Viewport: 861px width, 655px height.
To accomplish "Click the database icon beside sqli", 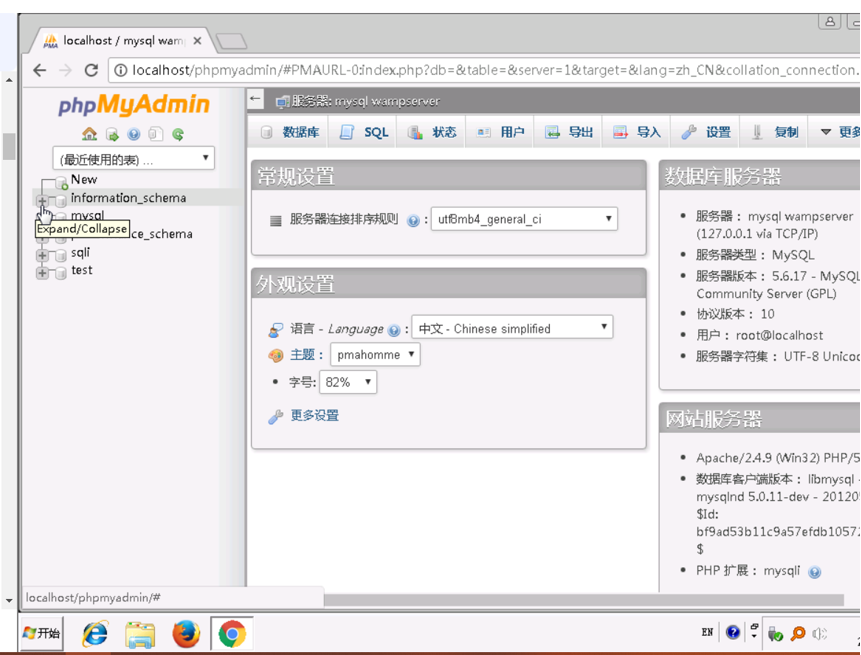I will pos(61,255).
